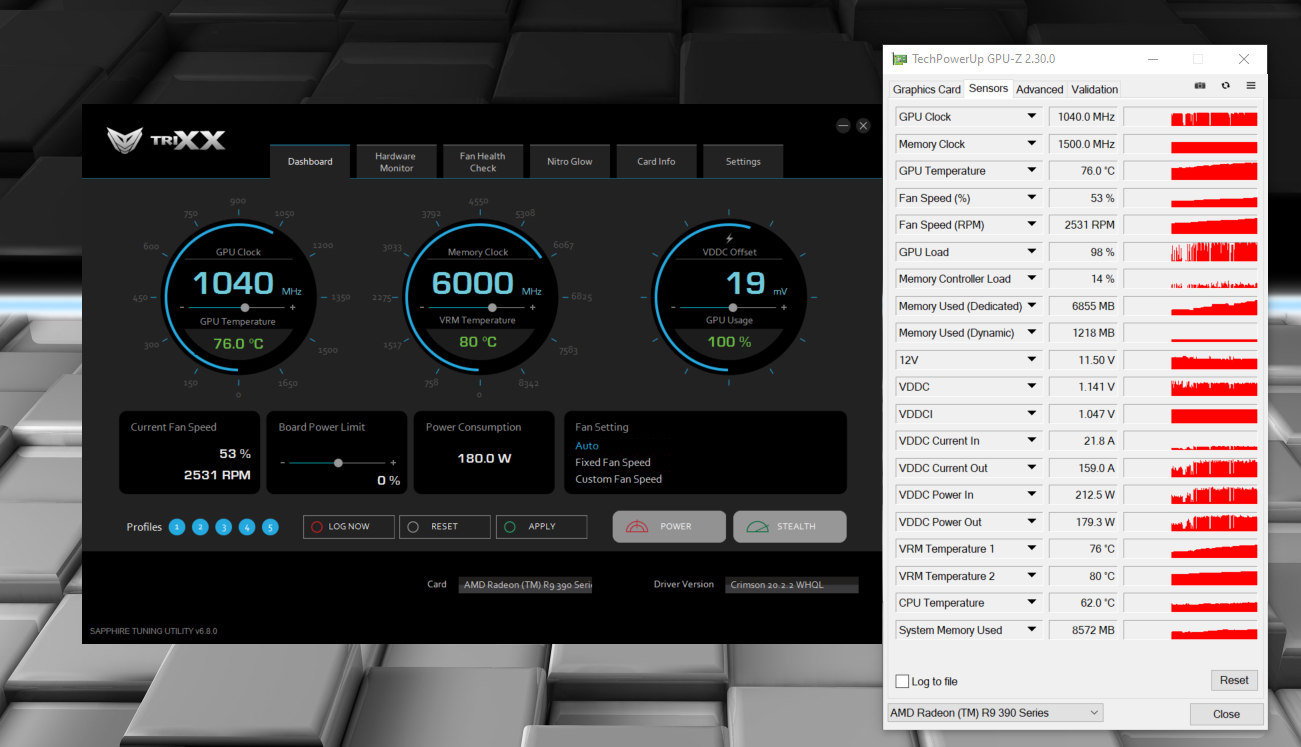This screenshot has width=1301, height=747.
Task: Click the Board Power Limit slider handle
Action: point(339,463)
